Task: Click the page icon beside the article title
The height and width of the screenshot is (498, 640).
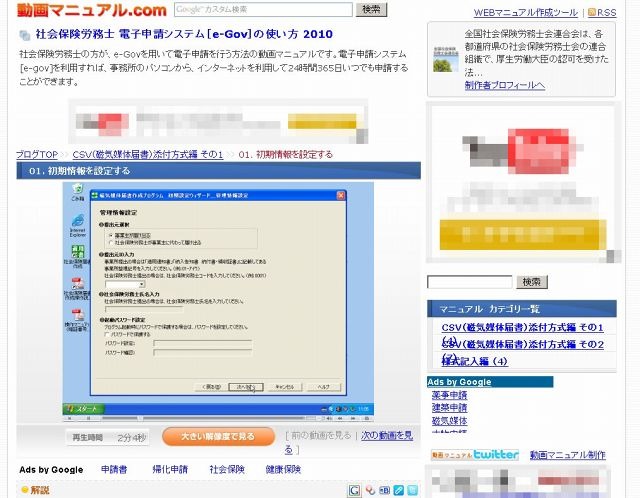Action: click(25, 35)
